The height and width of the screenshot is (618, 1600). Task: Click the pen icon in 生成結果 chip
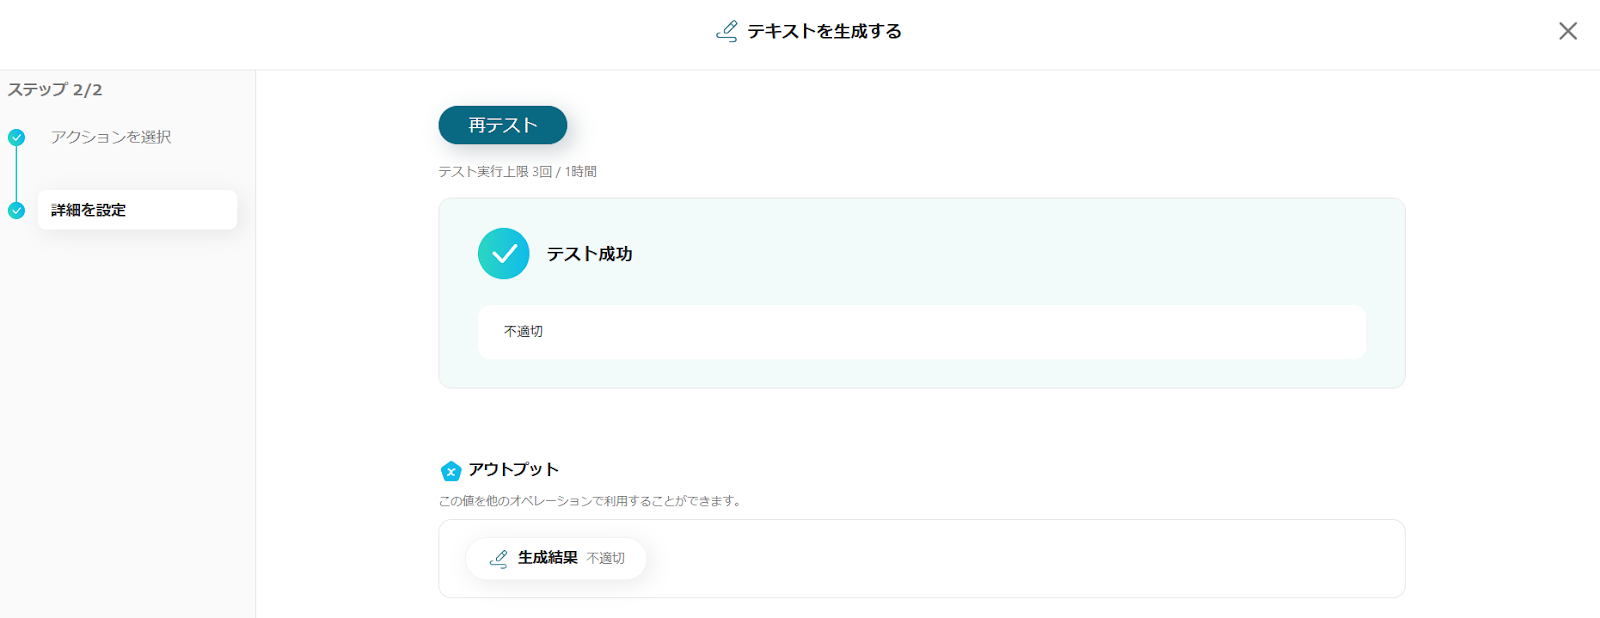[x=498, y=558]
